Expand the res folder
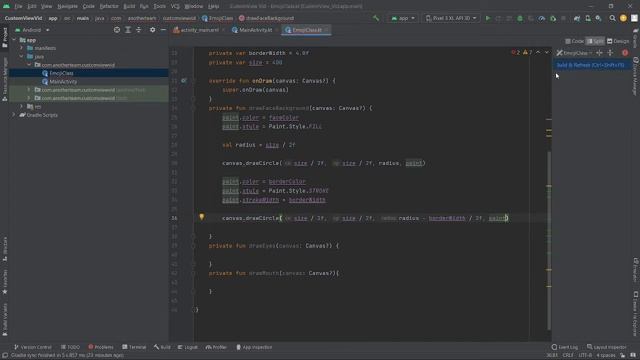The height and width of the screenshot is (360, 640). (22, 107)
